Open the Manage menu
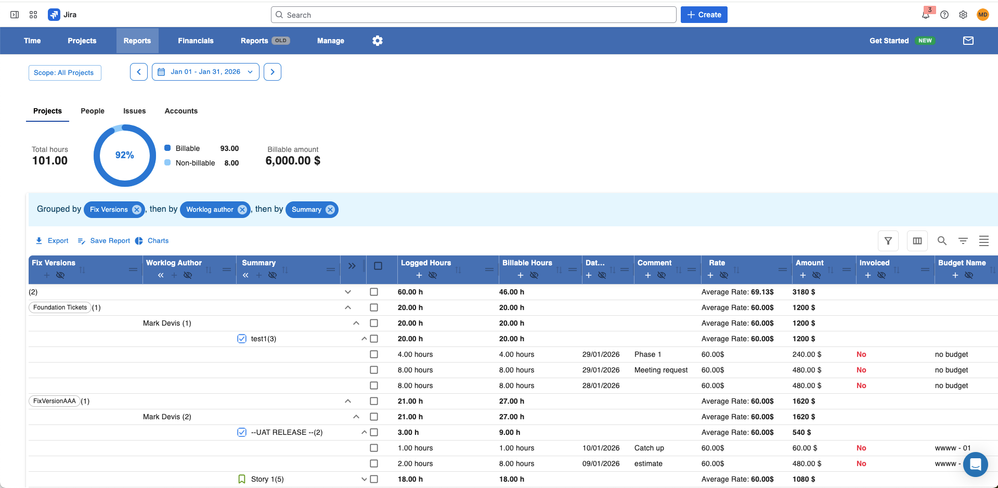 [330, 41]
